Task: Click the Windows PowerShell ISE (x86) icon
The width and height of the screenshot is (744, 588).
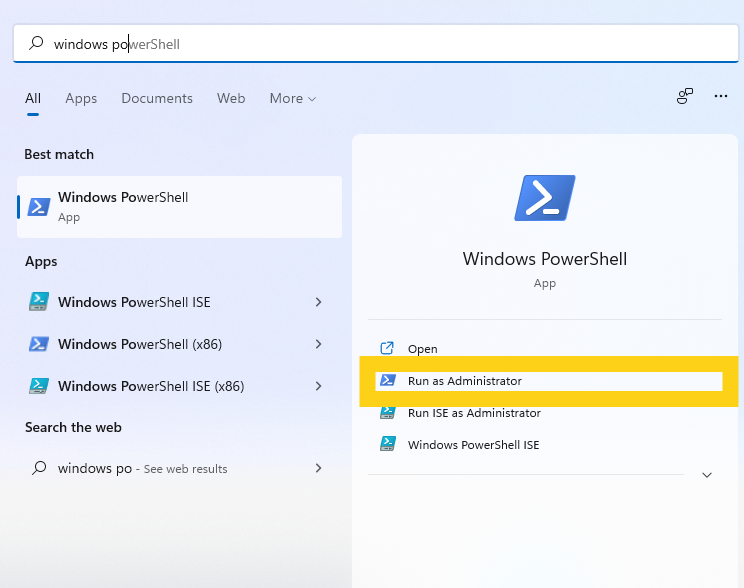Action: [39, 386]
